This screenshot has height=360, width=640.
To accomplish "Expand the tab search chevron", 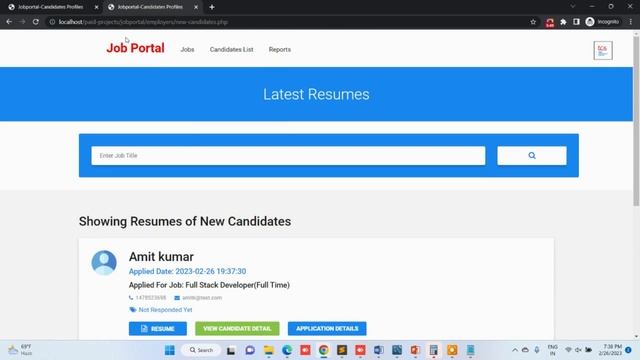I will [573, 7].
